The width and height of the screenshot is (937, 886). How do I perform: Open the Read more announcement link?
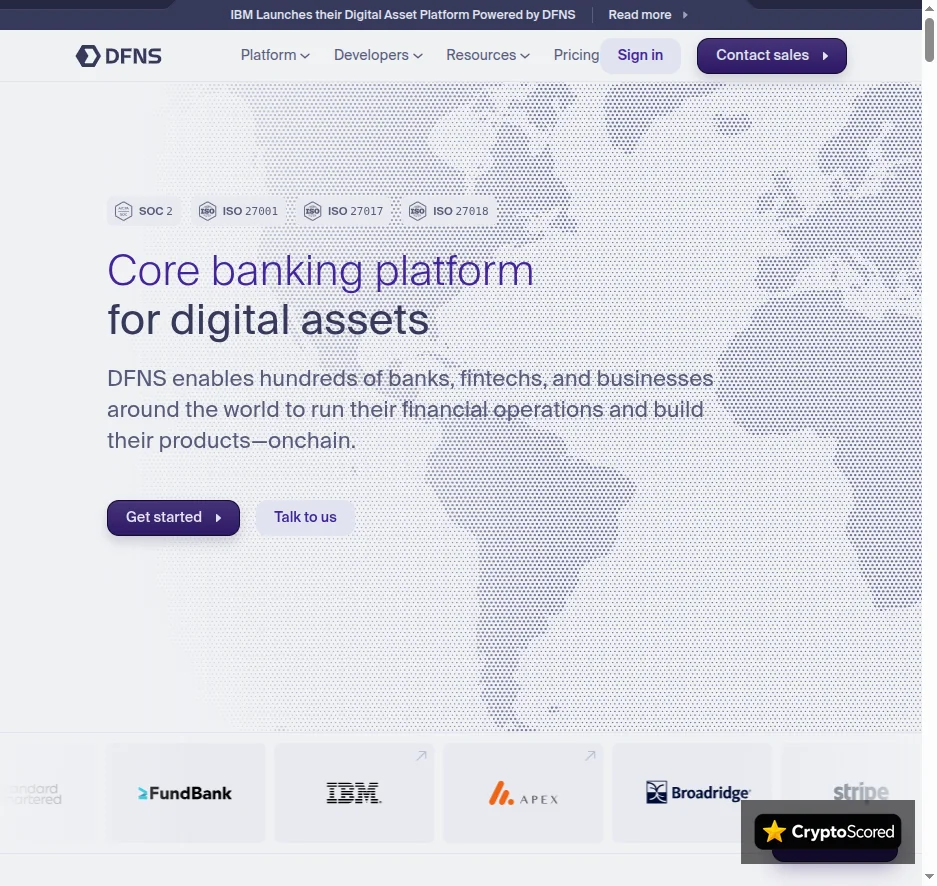(648, 14)
